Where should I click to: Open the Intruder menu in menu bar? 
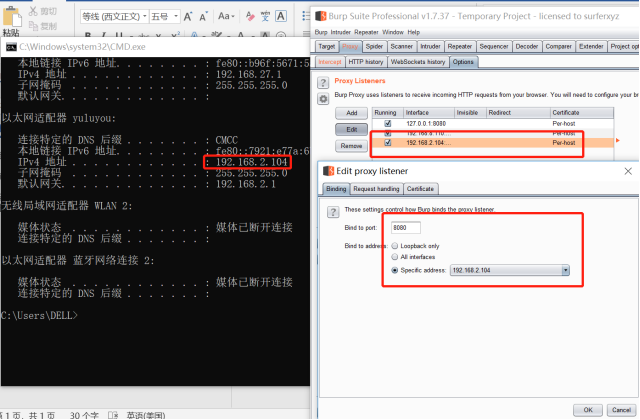(340, 32)
